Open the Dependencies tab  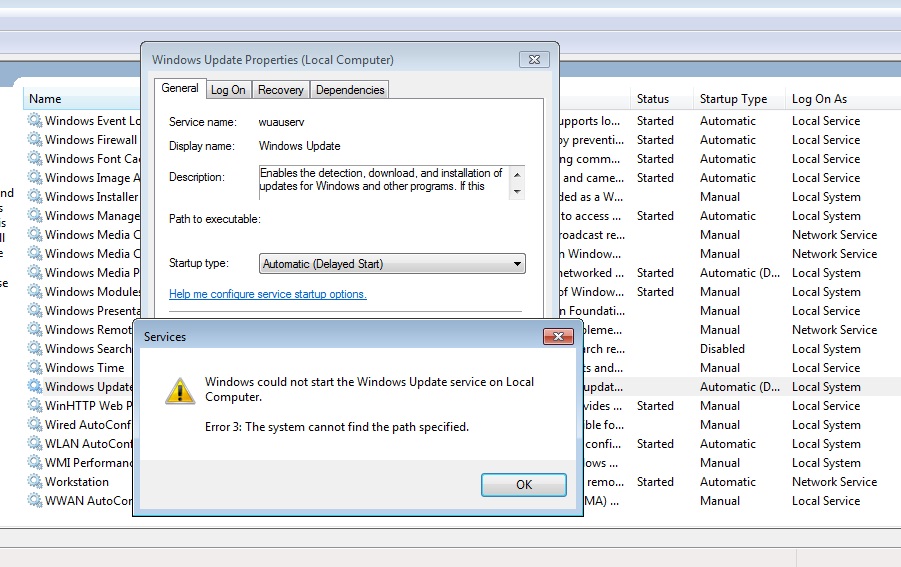click(350, 90)
